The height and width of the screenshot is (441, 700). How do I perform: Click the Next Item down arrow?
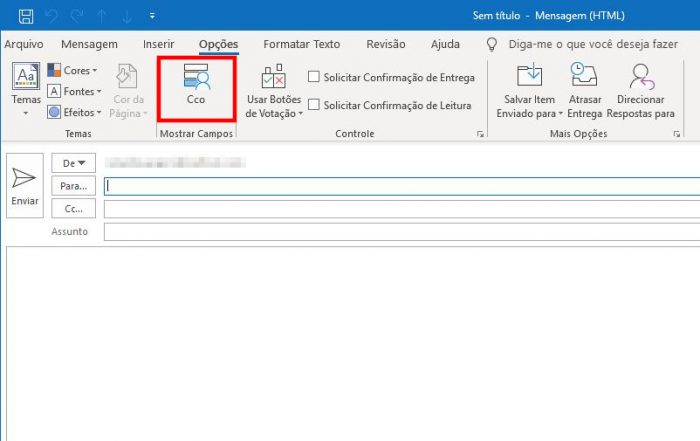click(x=127, y=17)
